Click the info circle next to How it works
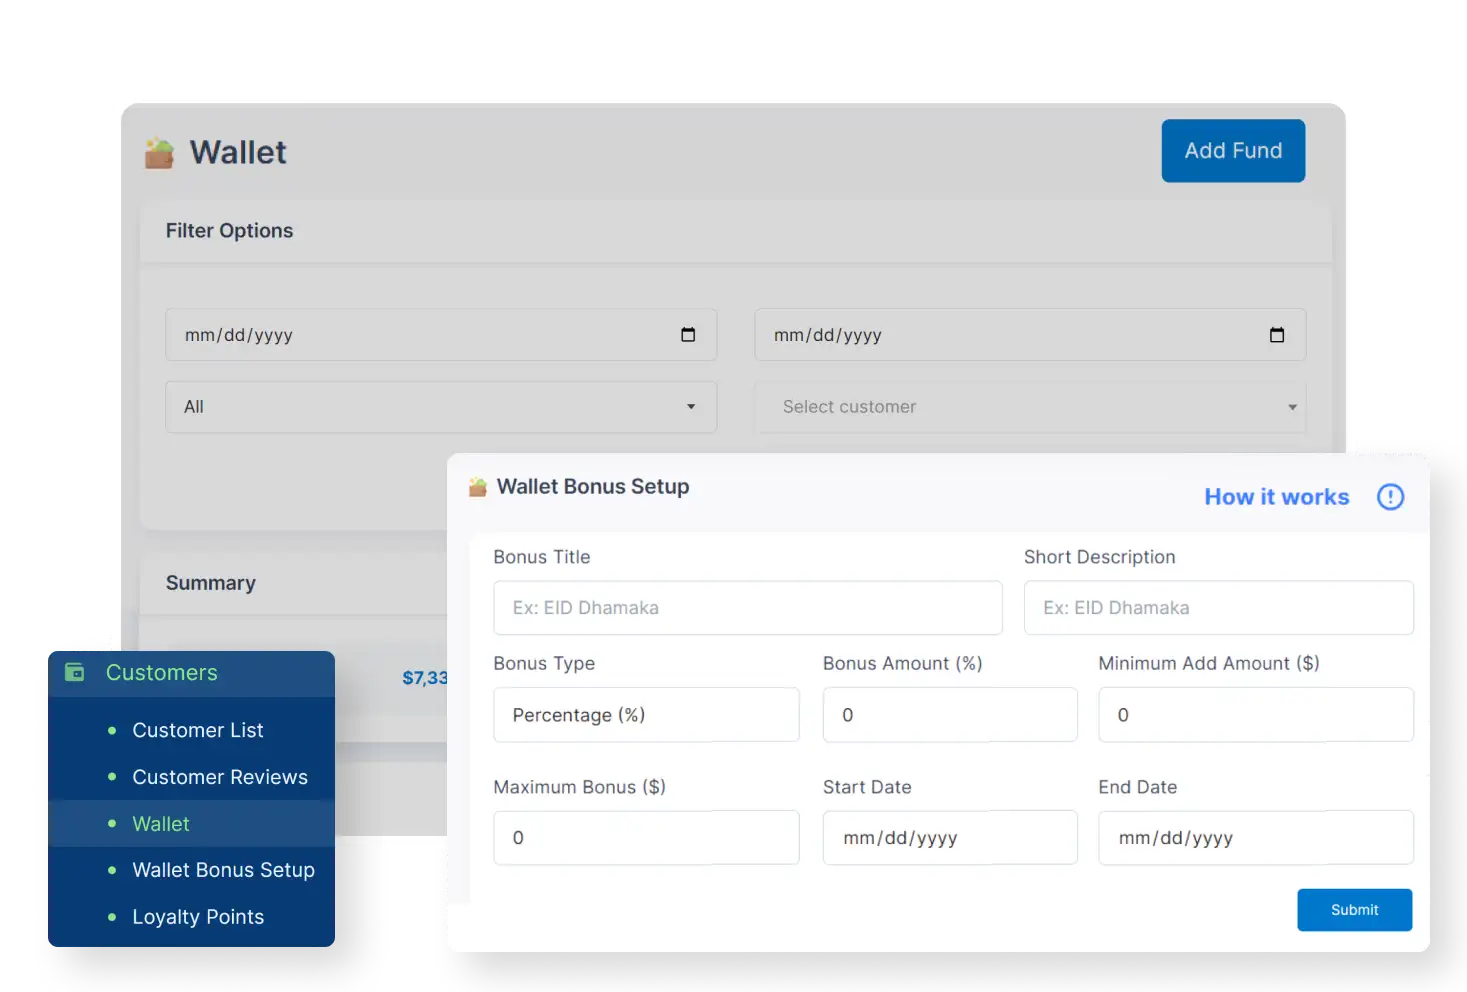The width and height of the screenshot is (1467, 992). 1390,496
